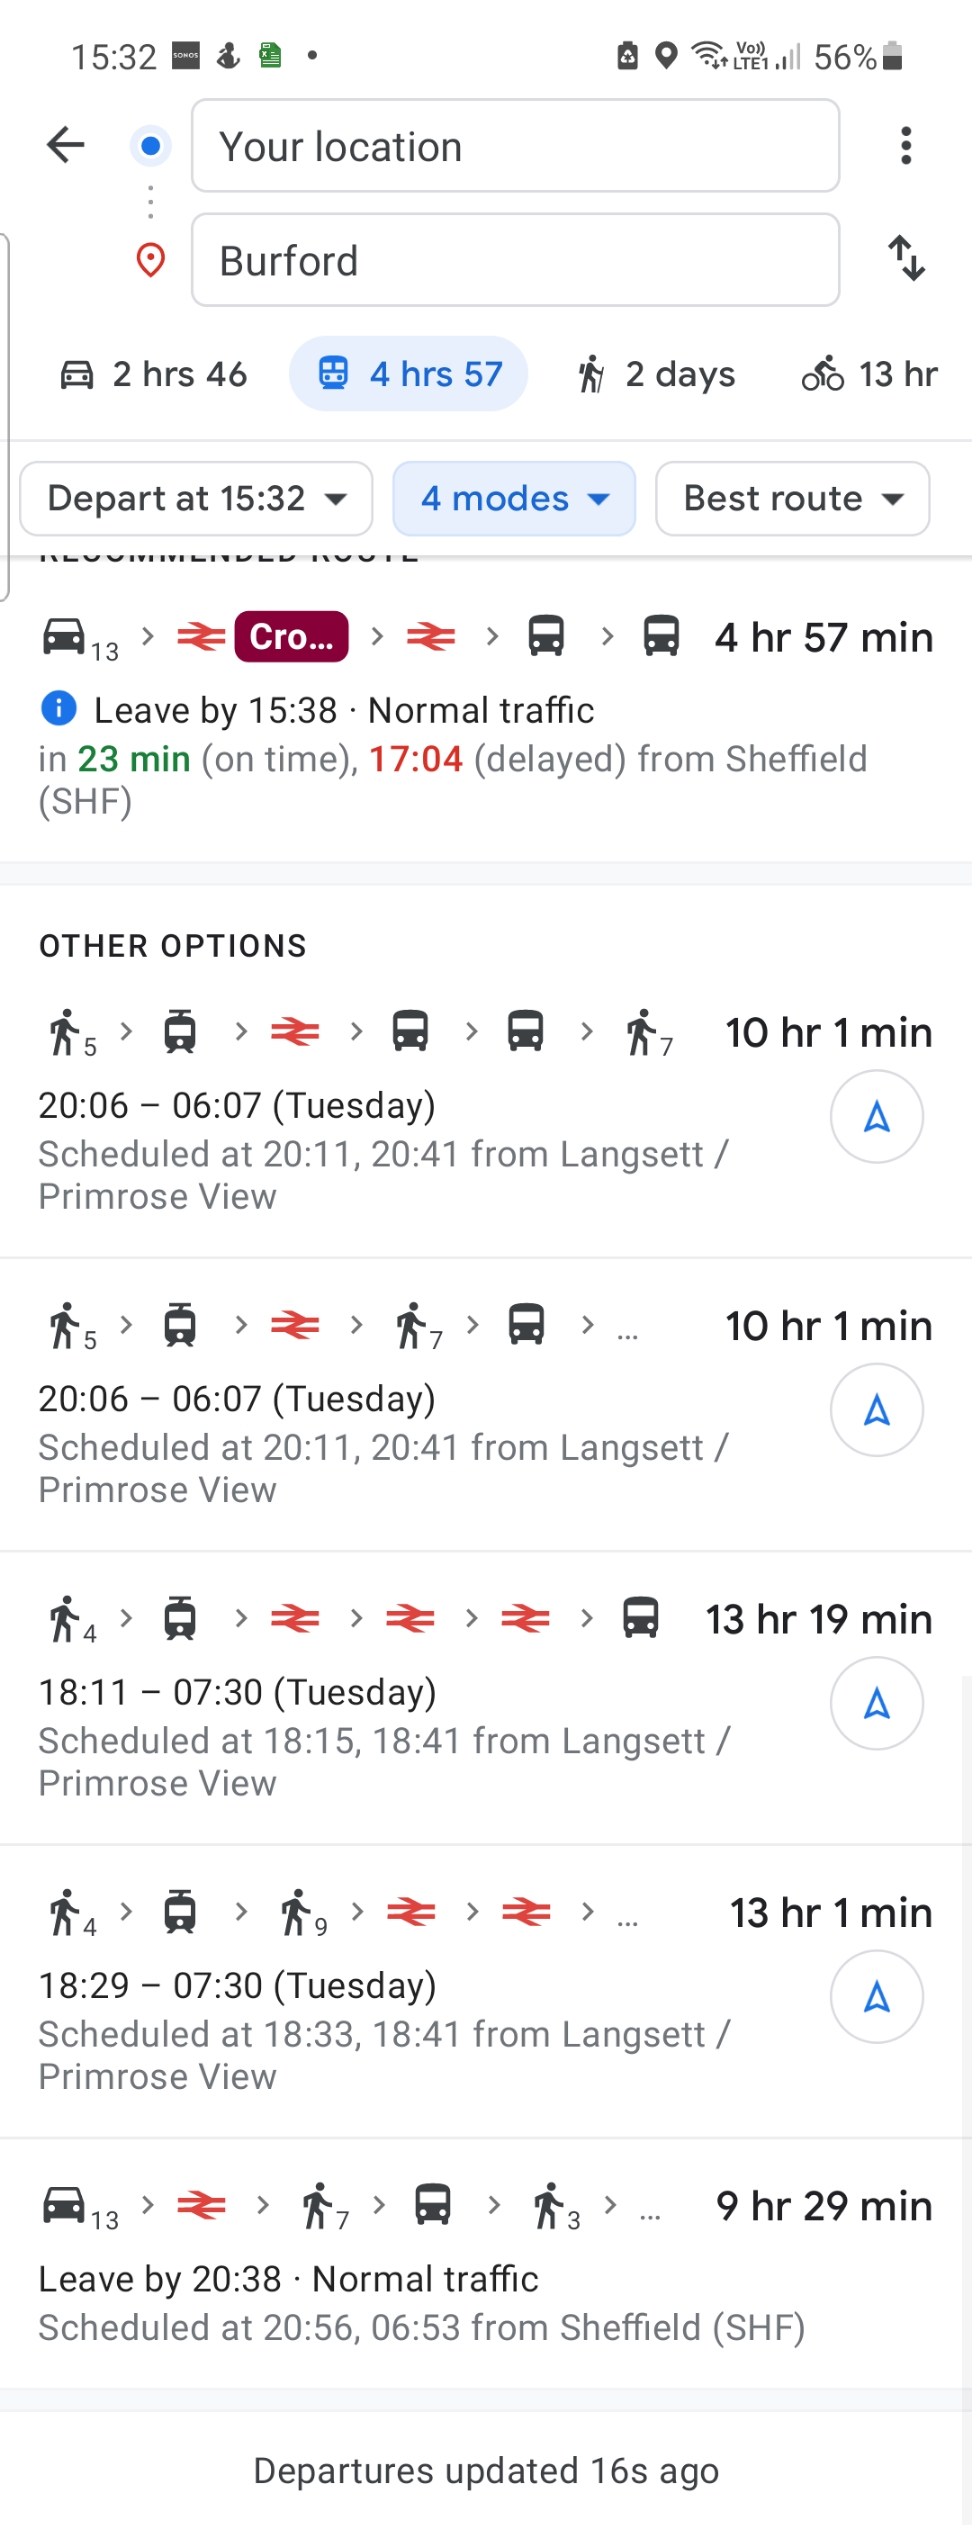Edit the Burford destination field
972x2525 pixels.
[515, 260]
